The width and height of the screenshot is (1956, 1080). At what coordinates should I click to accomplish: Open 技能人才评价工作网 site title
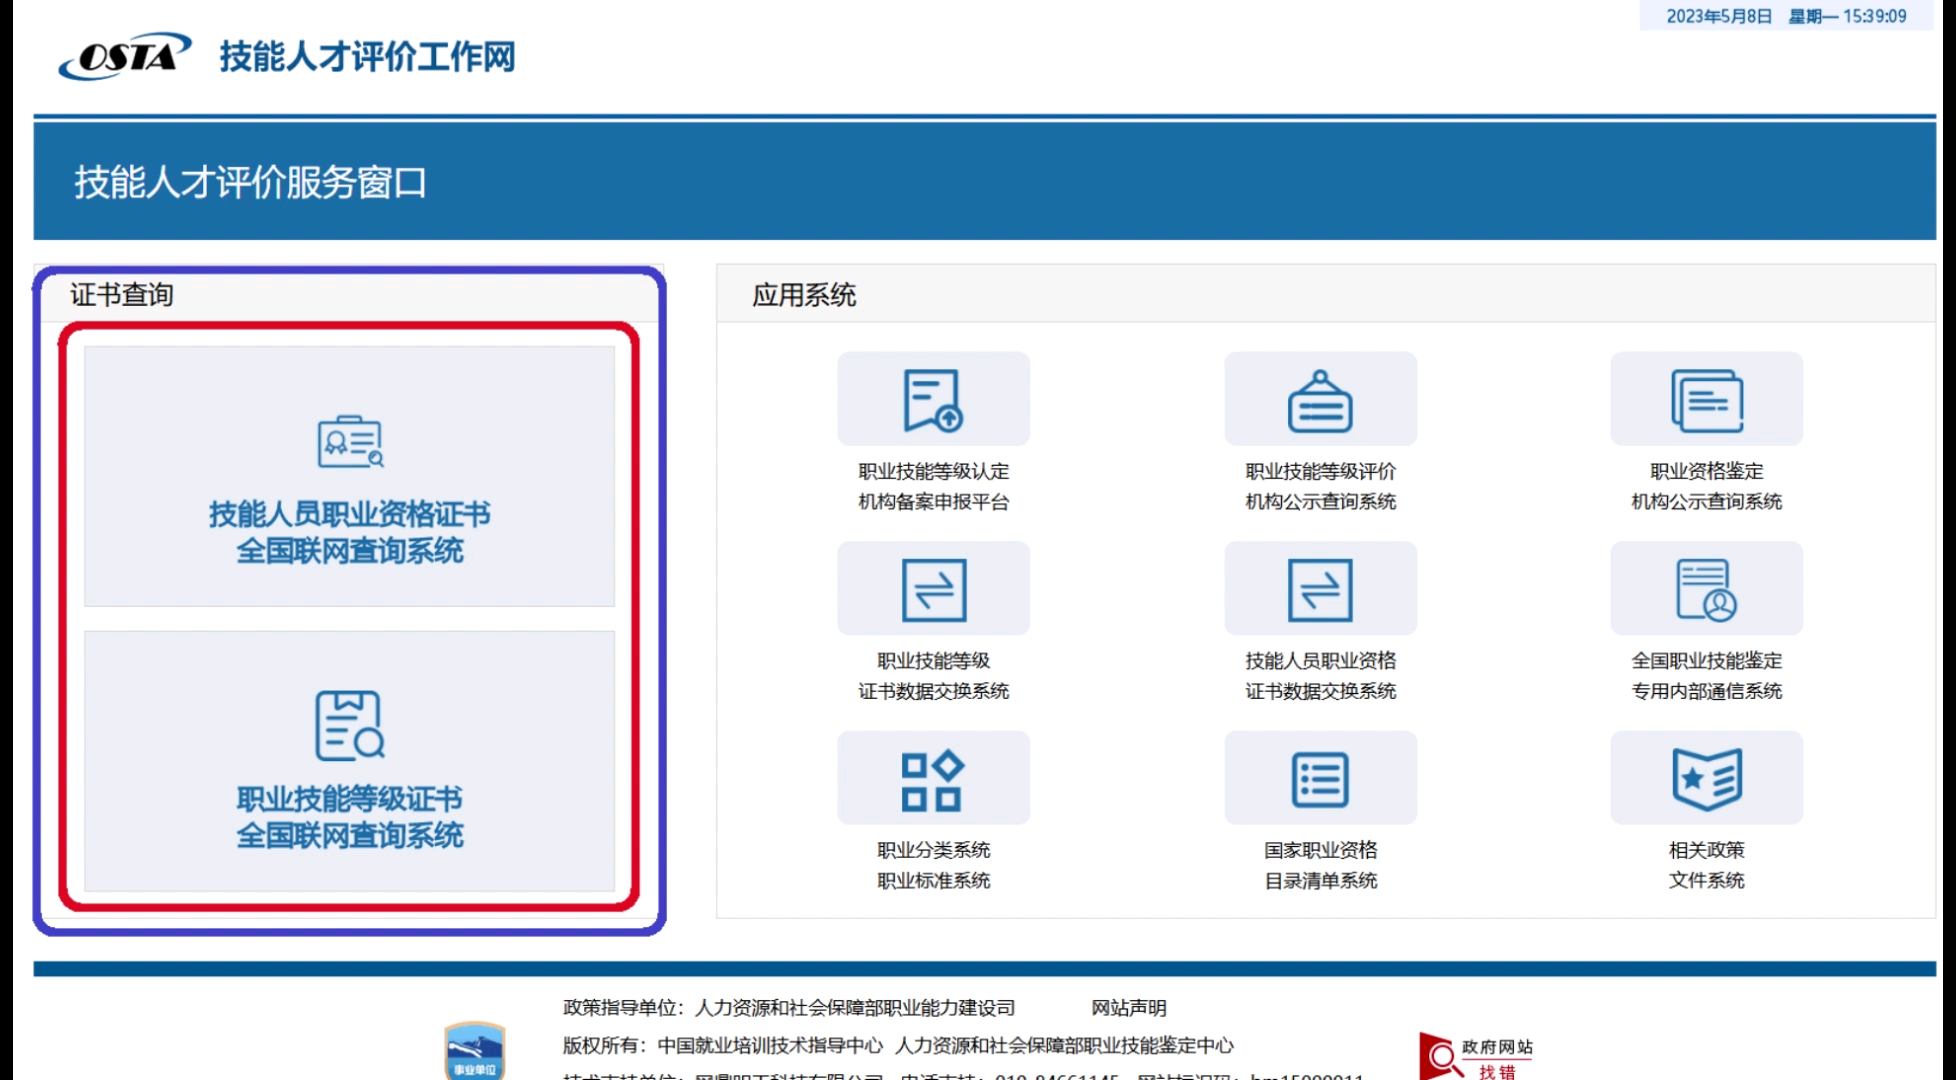click(x=367, y=57)
